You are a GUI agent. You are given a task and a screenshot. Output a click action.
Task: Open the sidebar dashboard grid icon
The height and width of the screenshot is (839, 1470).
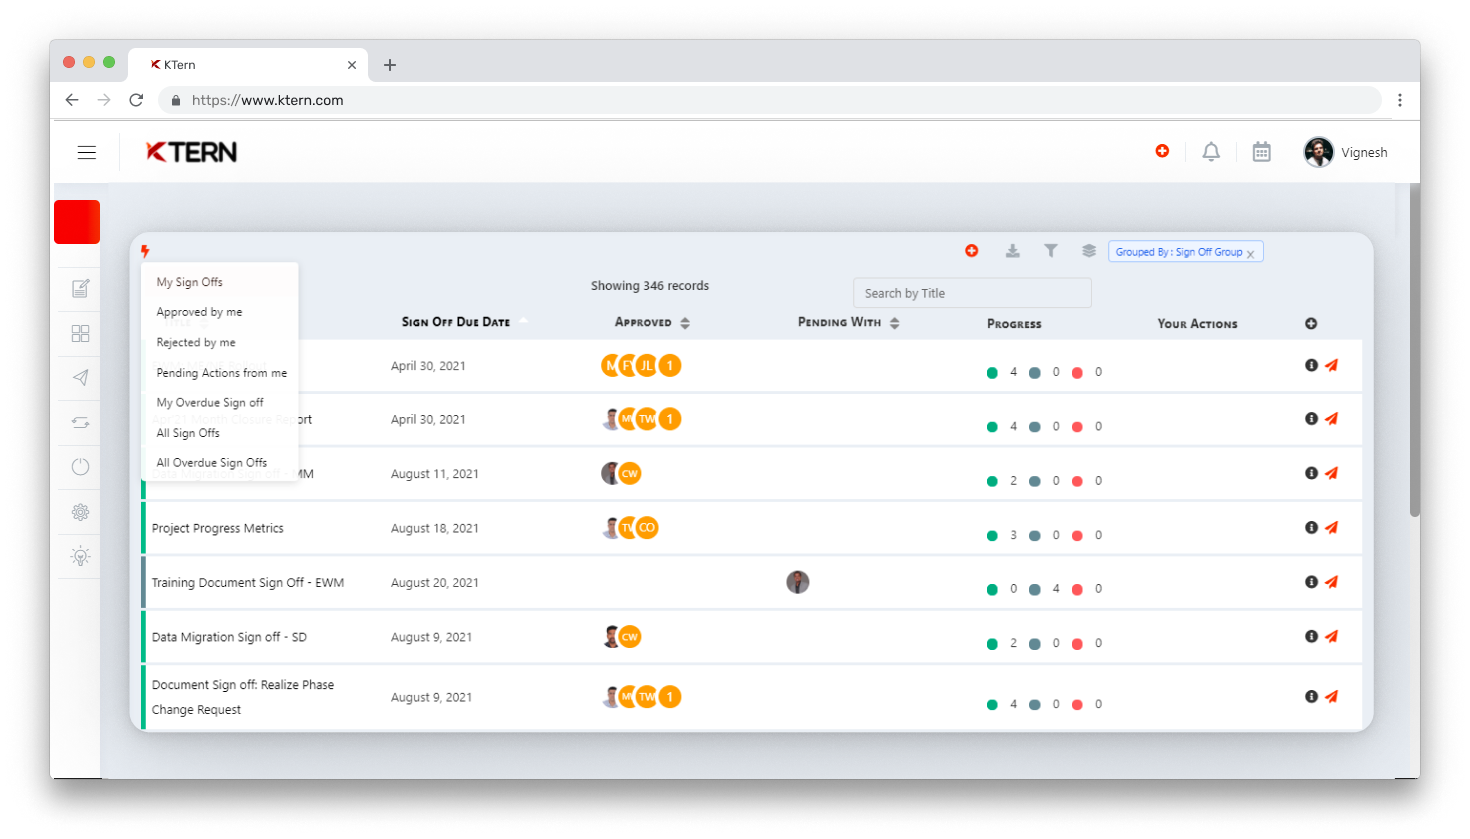click(x=81, y=333)
